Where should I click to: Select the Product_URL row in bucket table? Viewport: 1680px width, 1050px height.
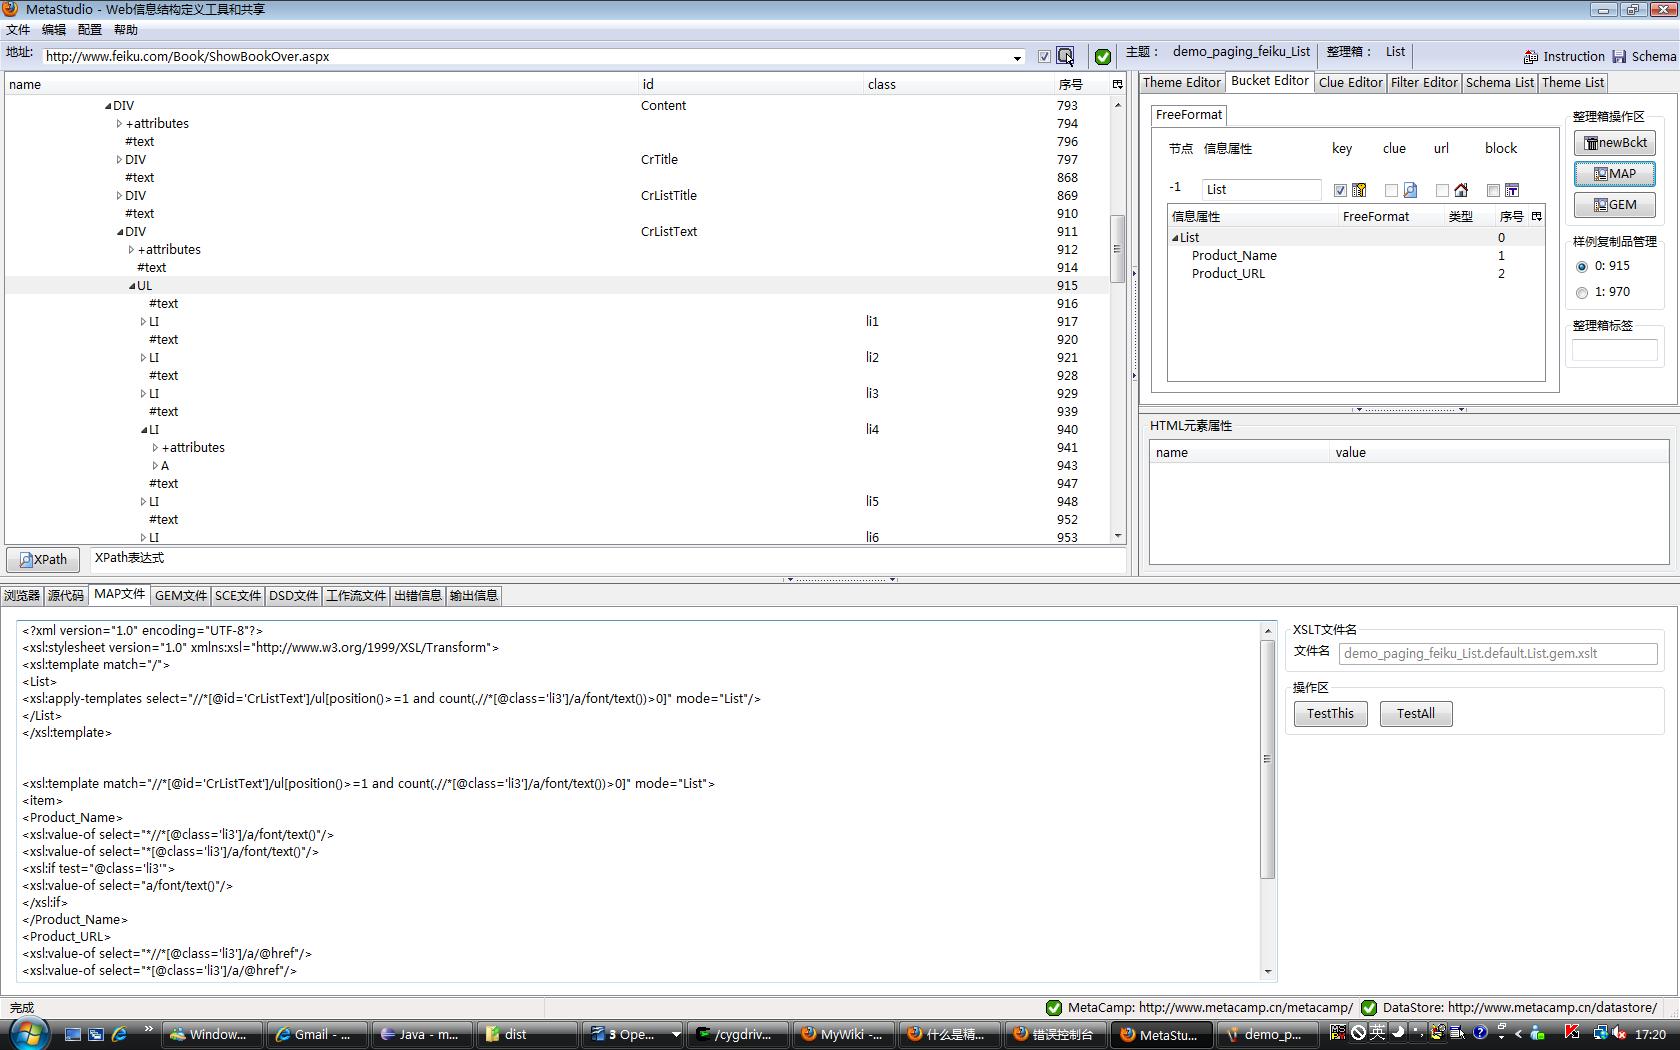pos(1356,274)
